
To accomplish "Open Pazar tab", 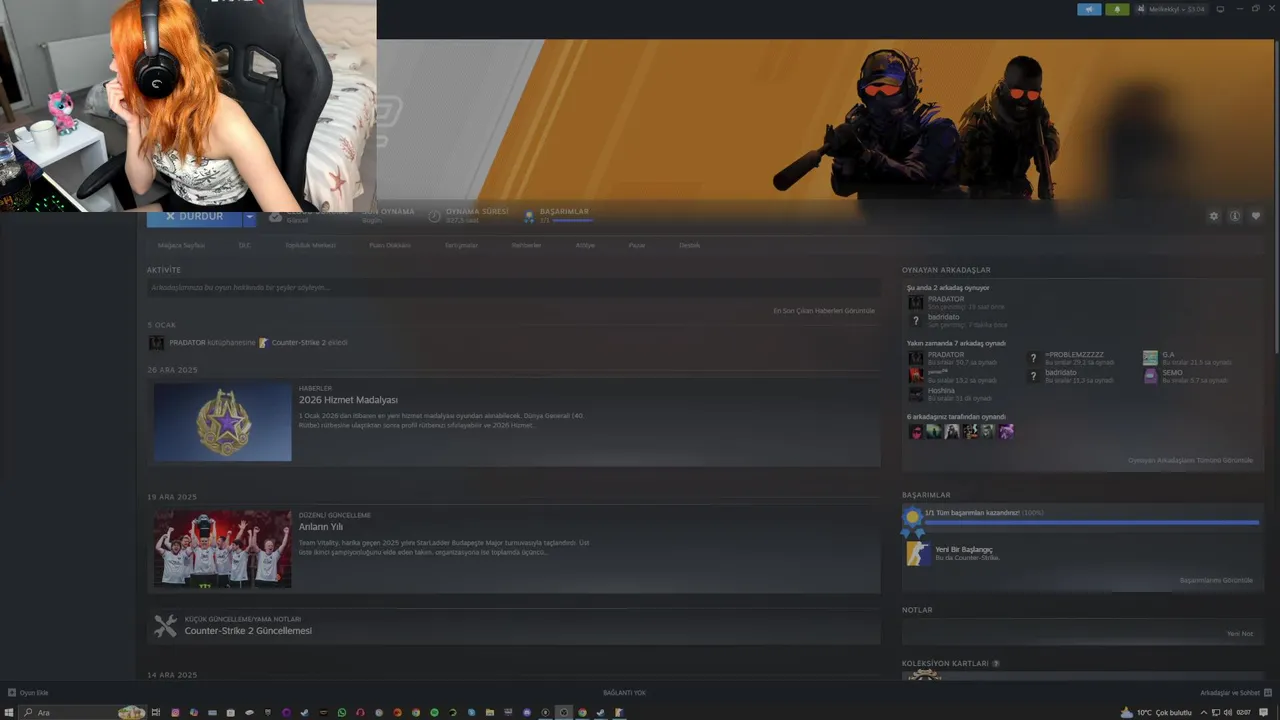I will coord(636,245).
